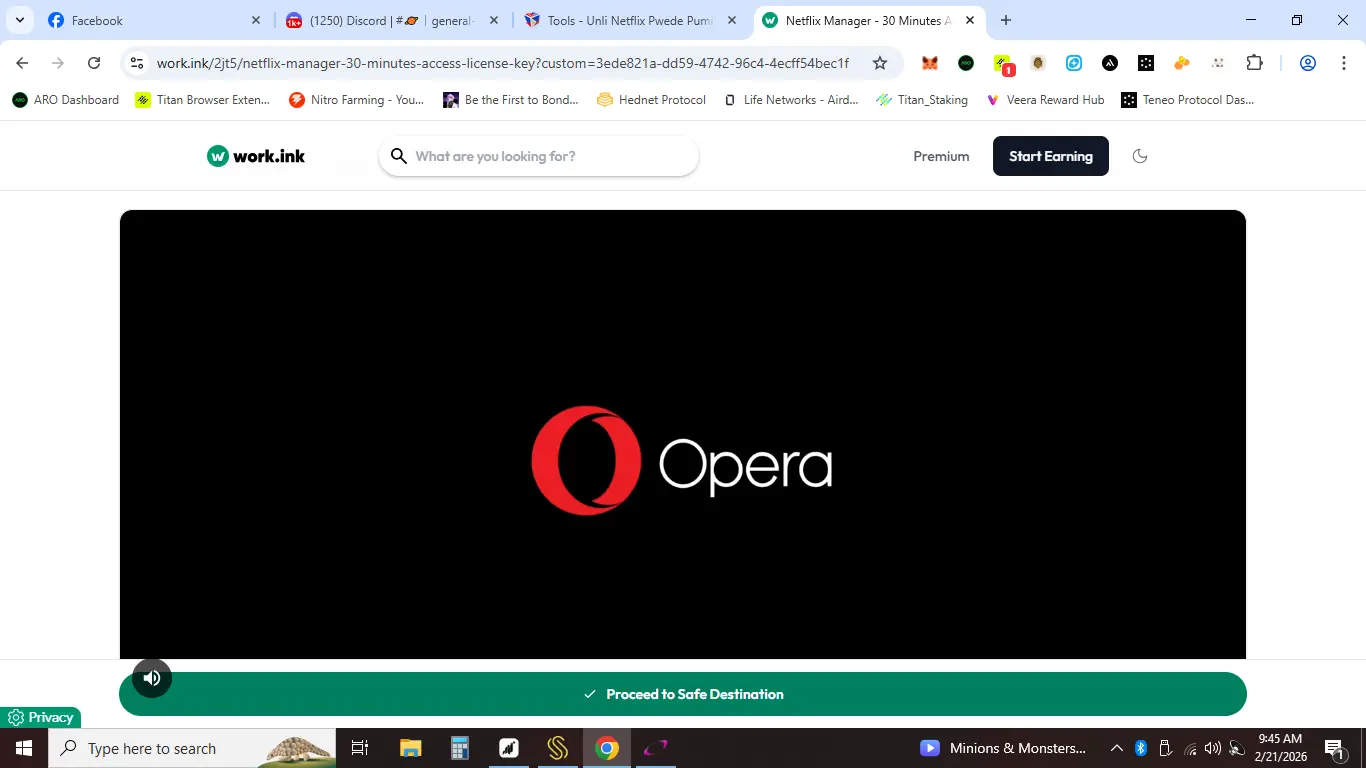Open the ARO extension icon
The width and height of the screenshot is (1366, 768).
coord(966,63)
